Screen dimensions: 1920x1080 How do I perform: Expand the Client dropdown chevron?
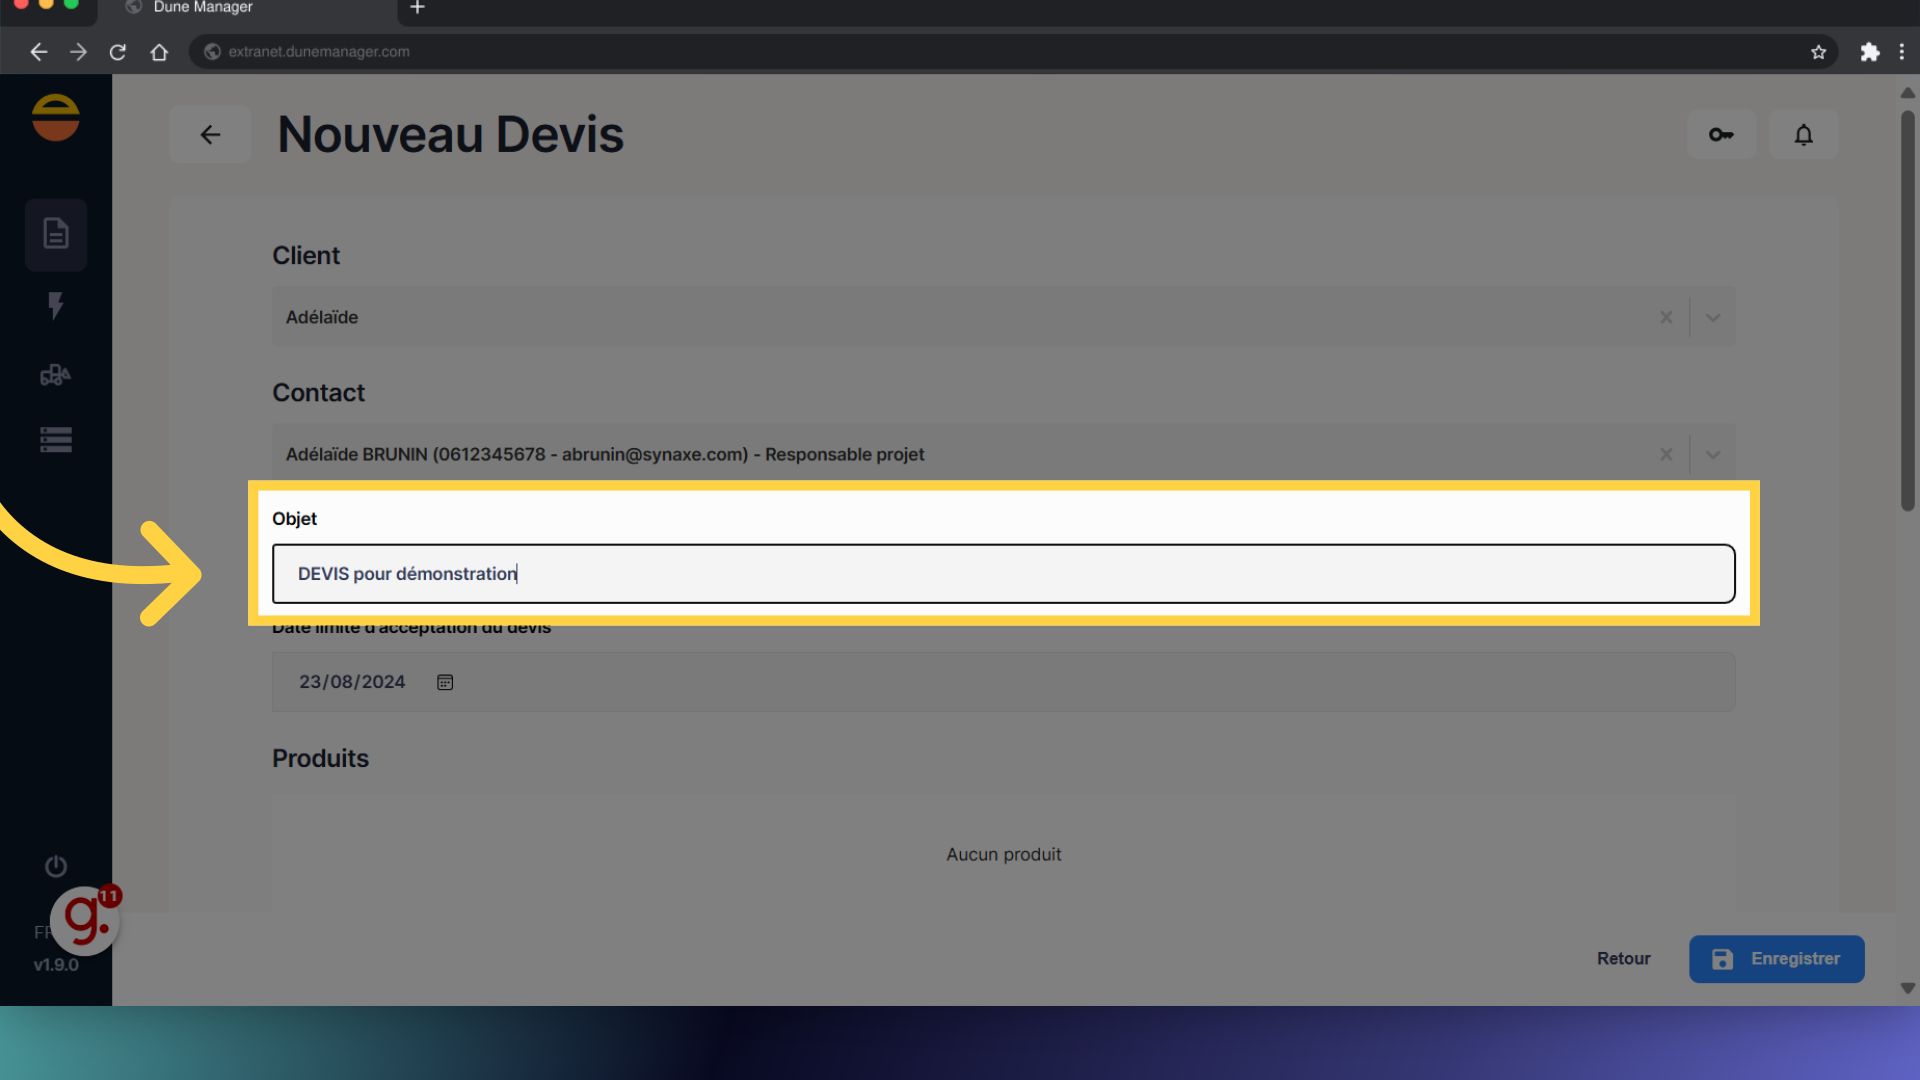(x=1713, y=317)
